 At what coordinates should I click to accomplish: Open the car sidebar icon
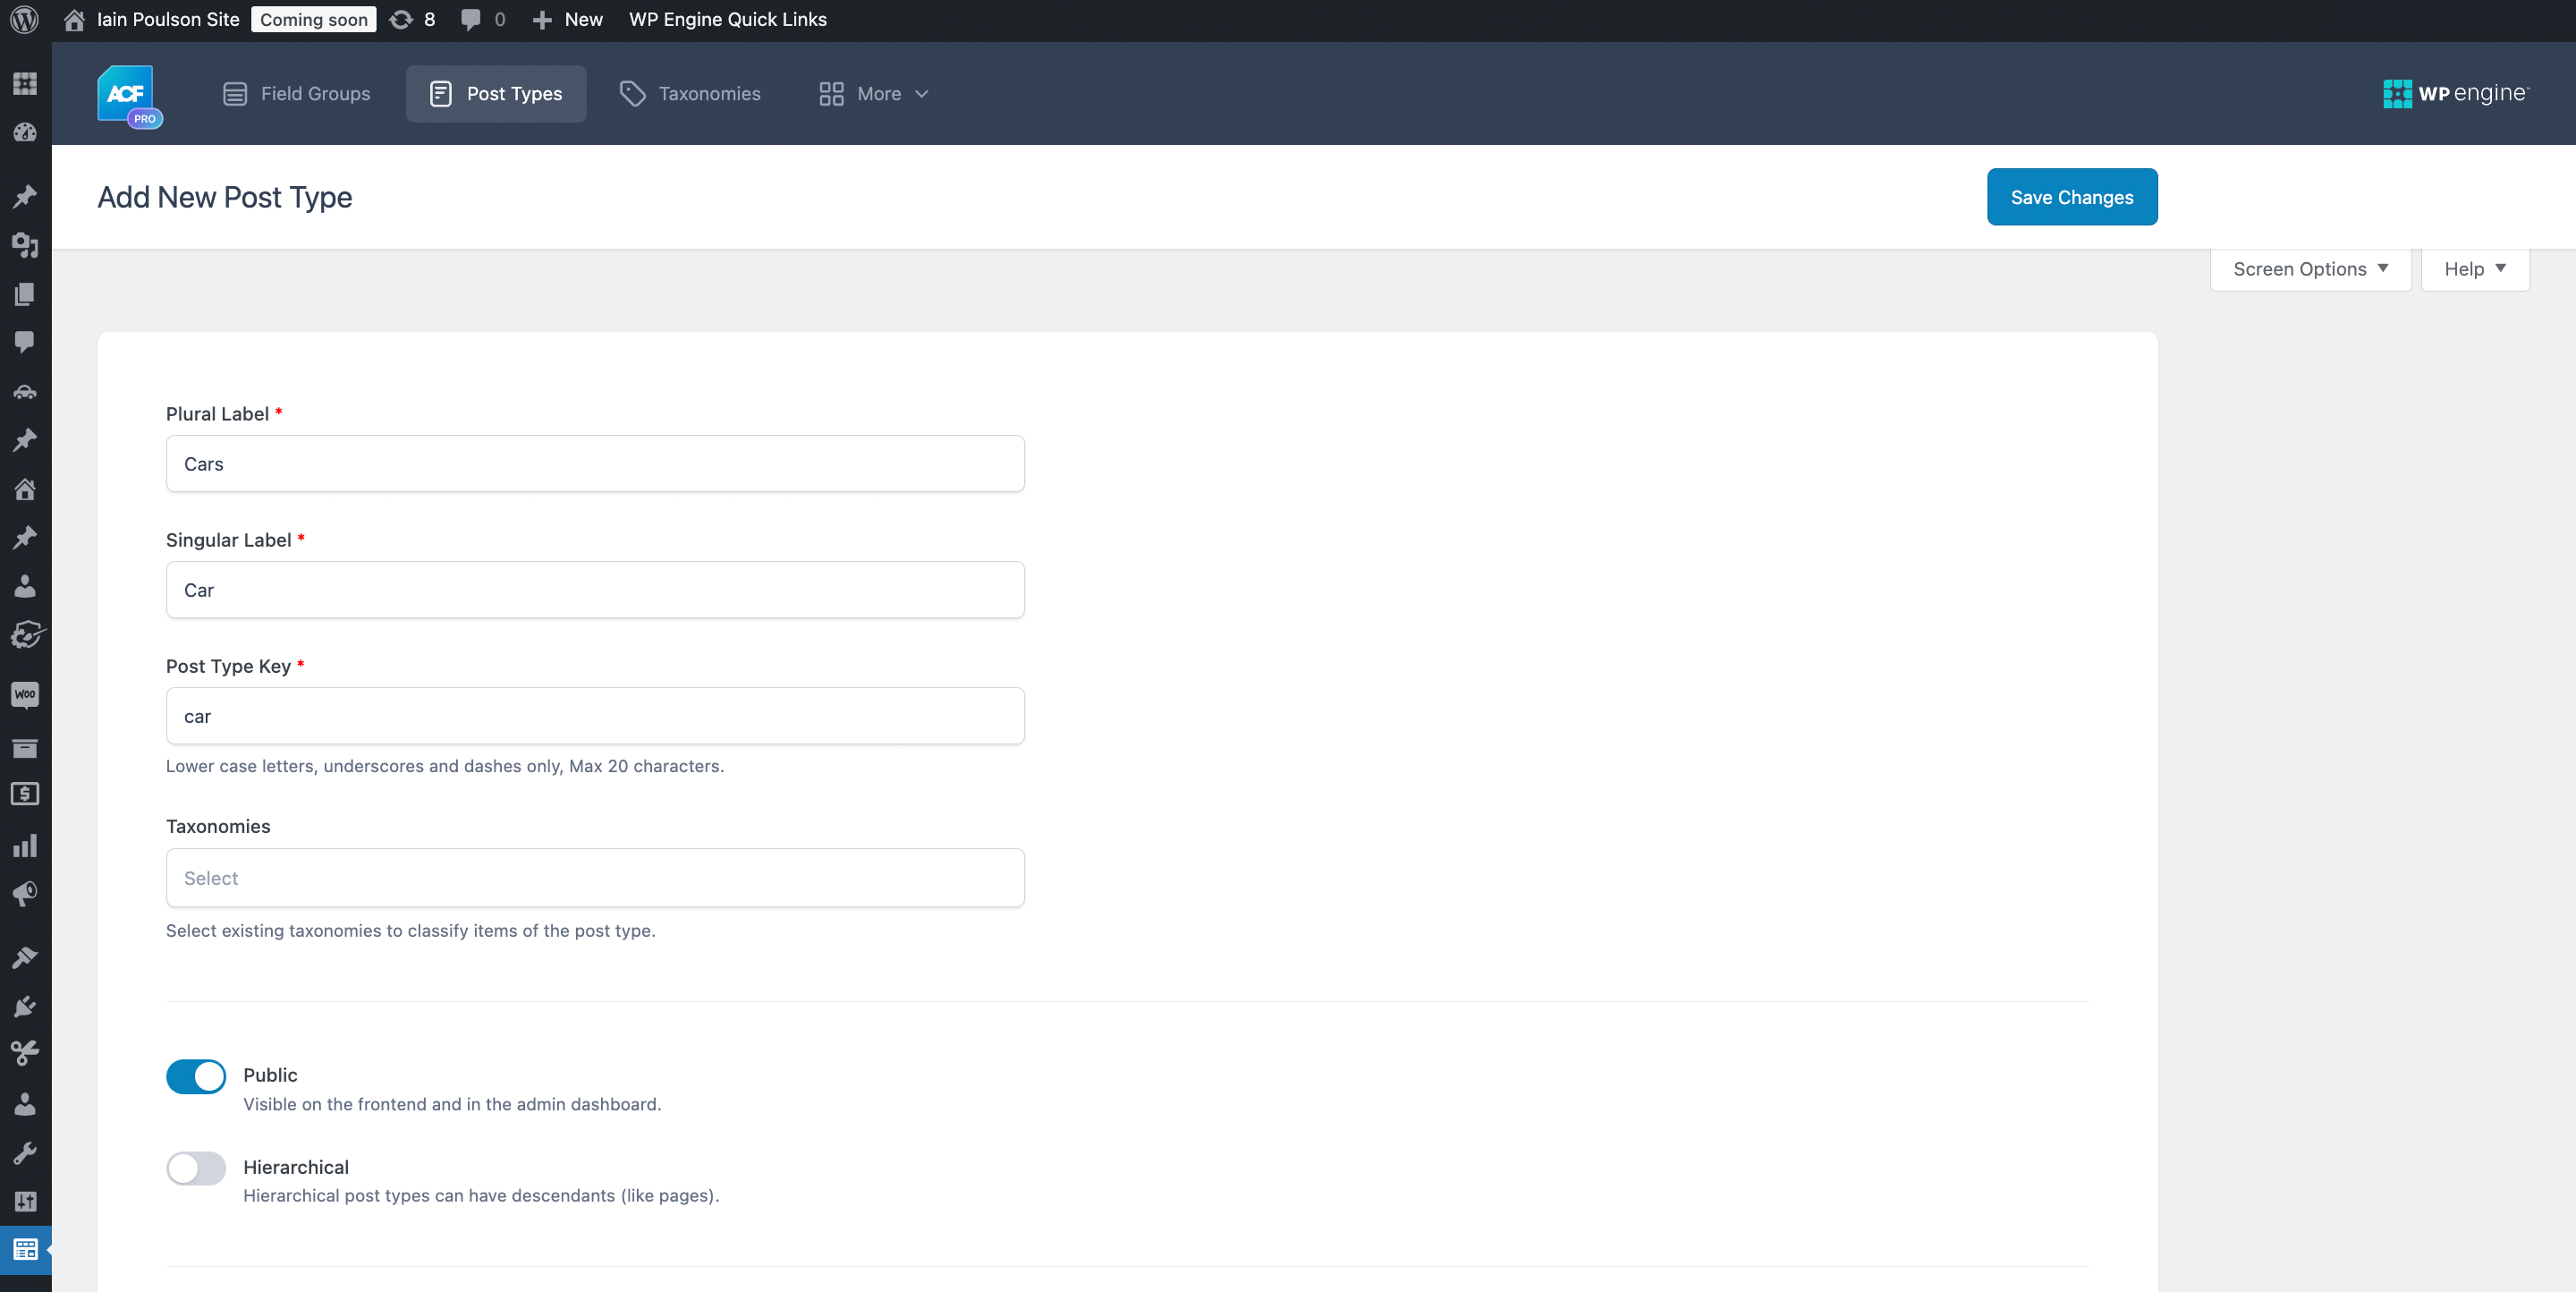coord(25,391)
